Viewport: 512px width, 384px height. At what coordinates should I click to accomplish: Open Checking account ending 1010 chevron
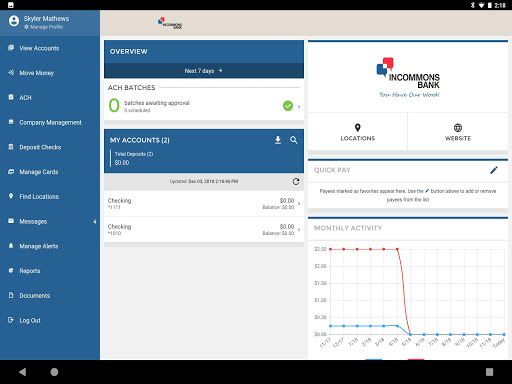pyautogui.click(x=299, y=229)
